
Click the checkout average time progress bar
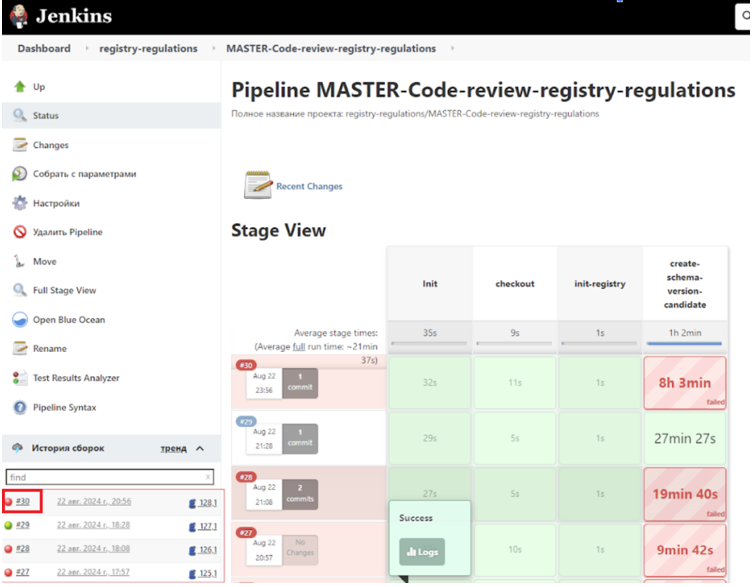514,343
